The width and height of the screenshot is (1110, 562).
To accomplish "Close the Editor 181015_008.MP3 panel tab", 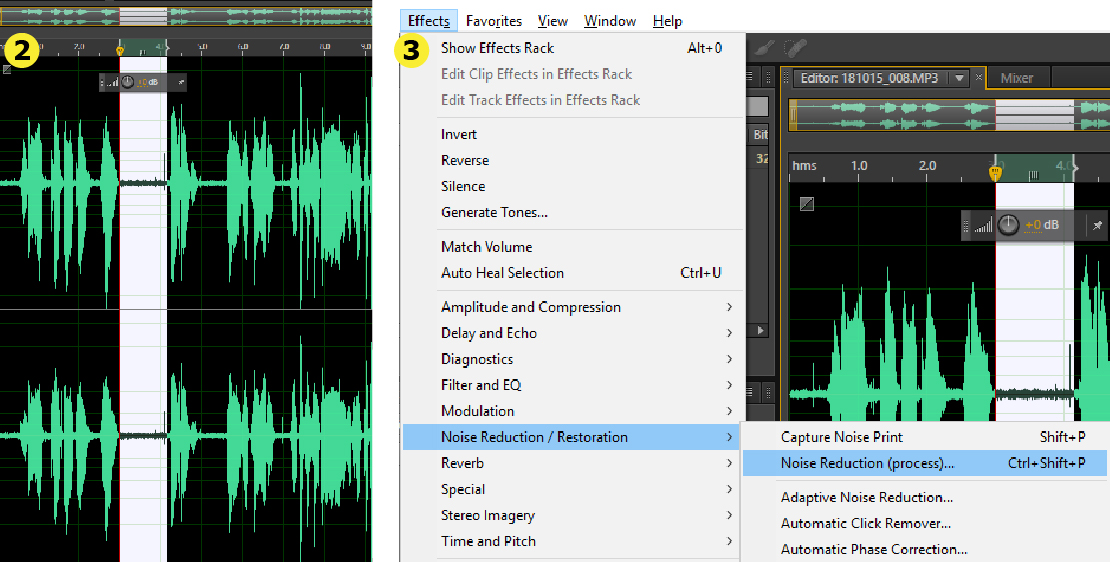I will [x=979, y=78].
